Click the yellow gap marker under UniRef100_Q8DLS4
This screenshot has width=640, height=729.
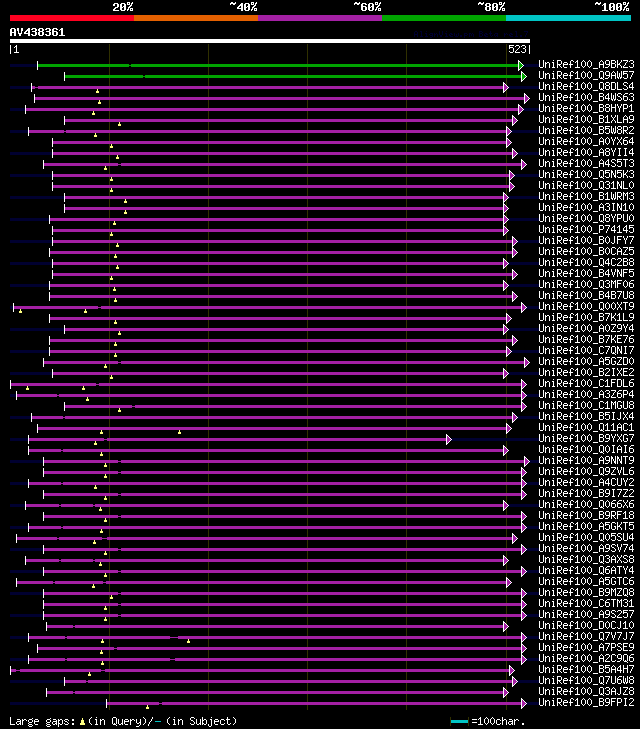pyautogui.click(x=98, y=91)
